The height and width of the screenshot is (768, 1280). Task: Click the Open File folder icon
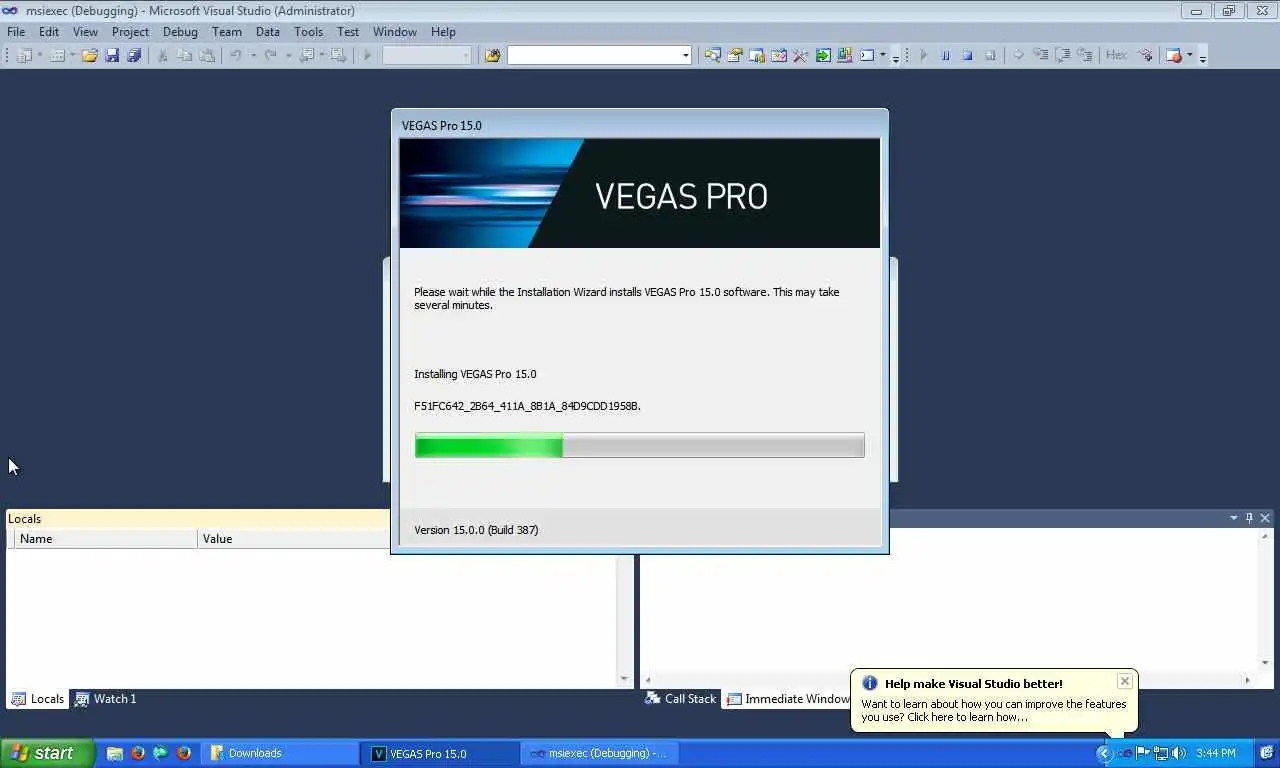click(x=90, y=55)
